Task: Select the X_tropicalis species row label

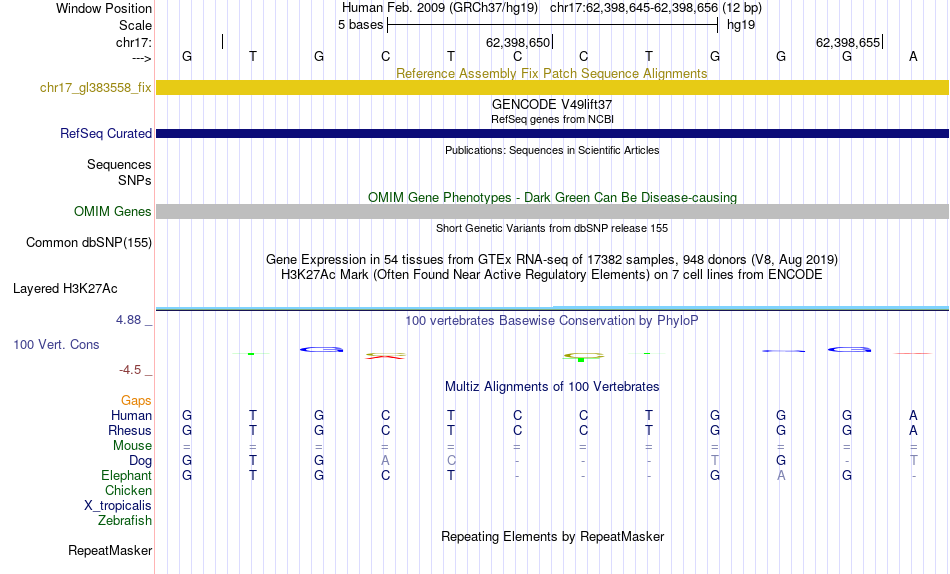Action: pos(118,506)
